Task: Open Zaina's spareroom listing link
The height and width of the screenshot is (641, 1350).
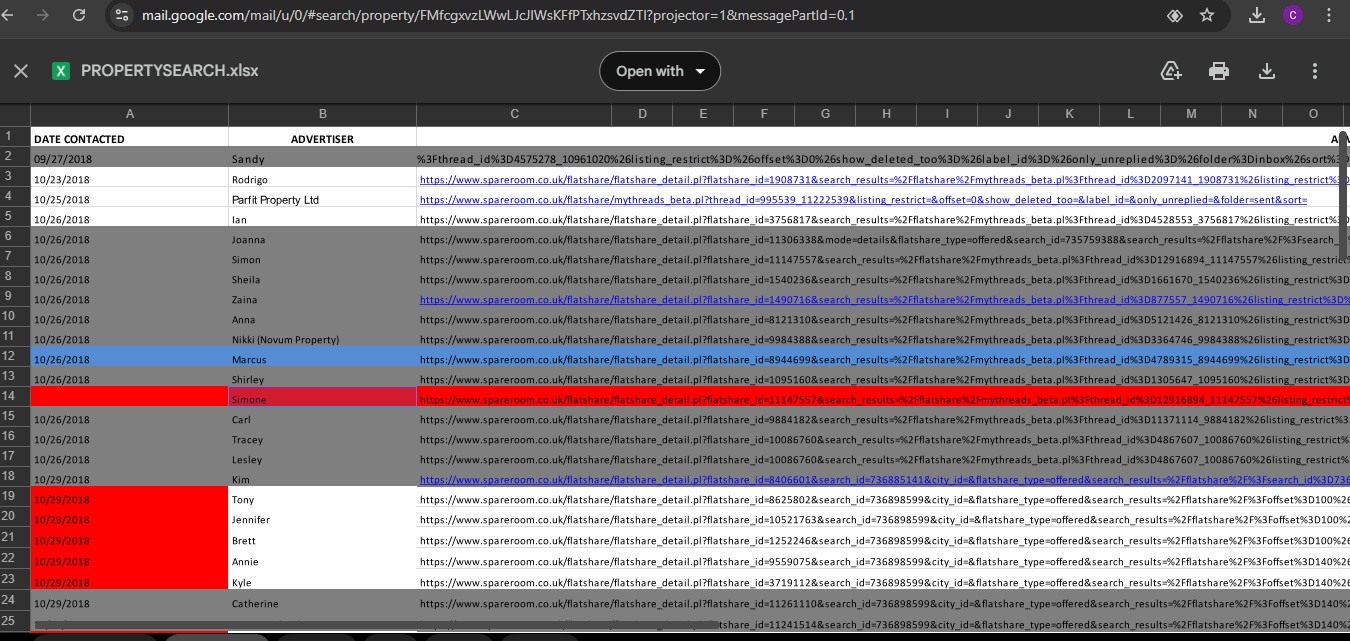Action: 883,300
